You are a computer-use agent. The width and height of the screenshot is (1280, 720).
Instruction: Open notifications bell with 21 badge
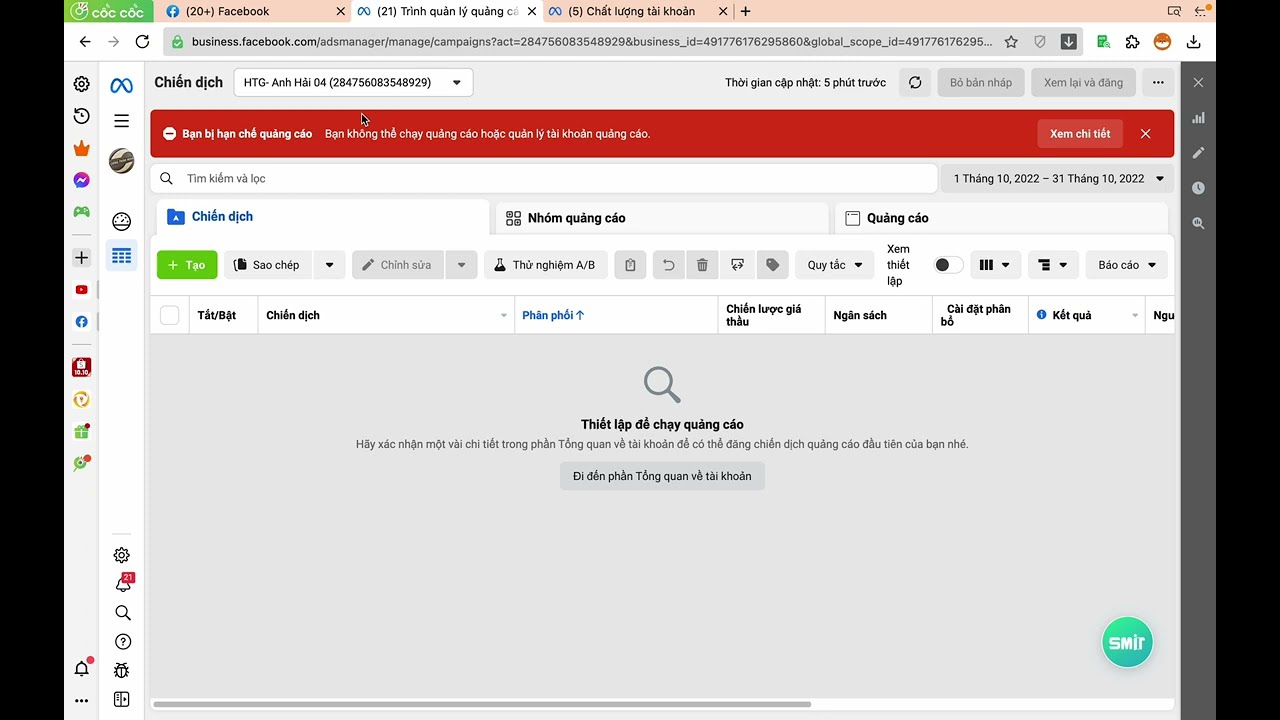pyautogui.click(x=123, y=583)
